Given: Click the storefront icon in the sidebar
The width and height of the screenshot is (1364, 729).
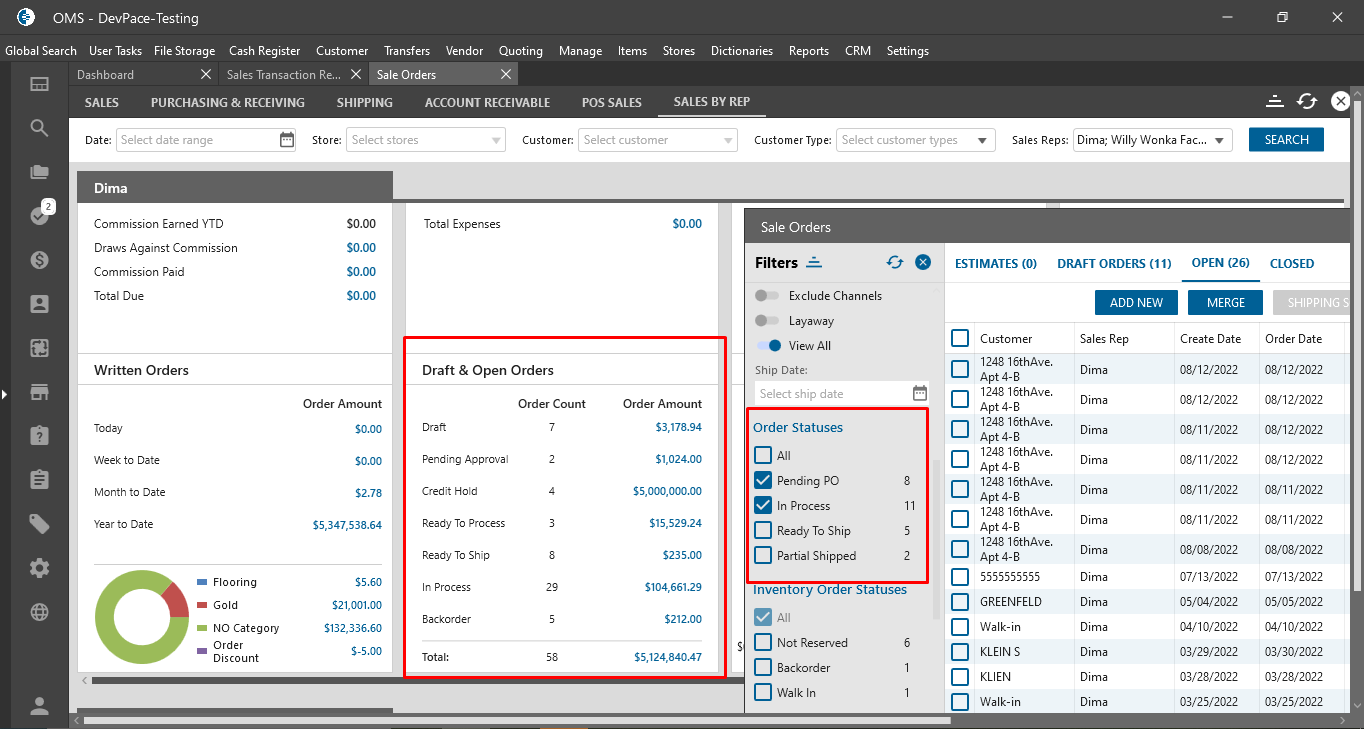Looking at the screenshot, I should pos(39,392).
